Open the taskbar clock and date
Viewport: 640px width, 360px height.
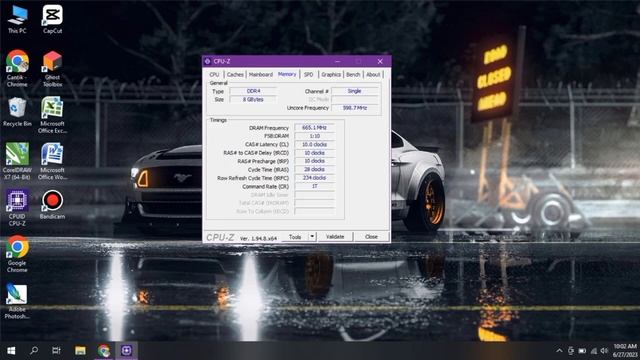point(624,351)
